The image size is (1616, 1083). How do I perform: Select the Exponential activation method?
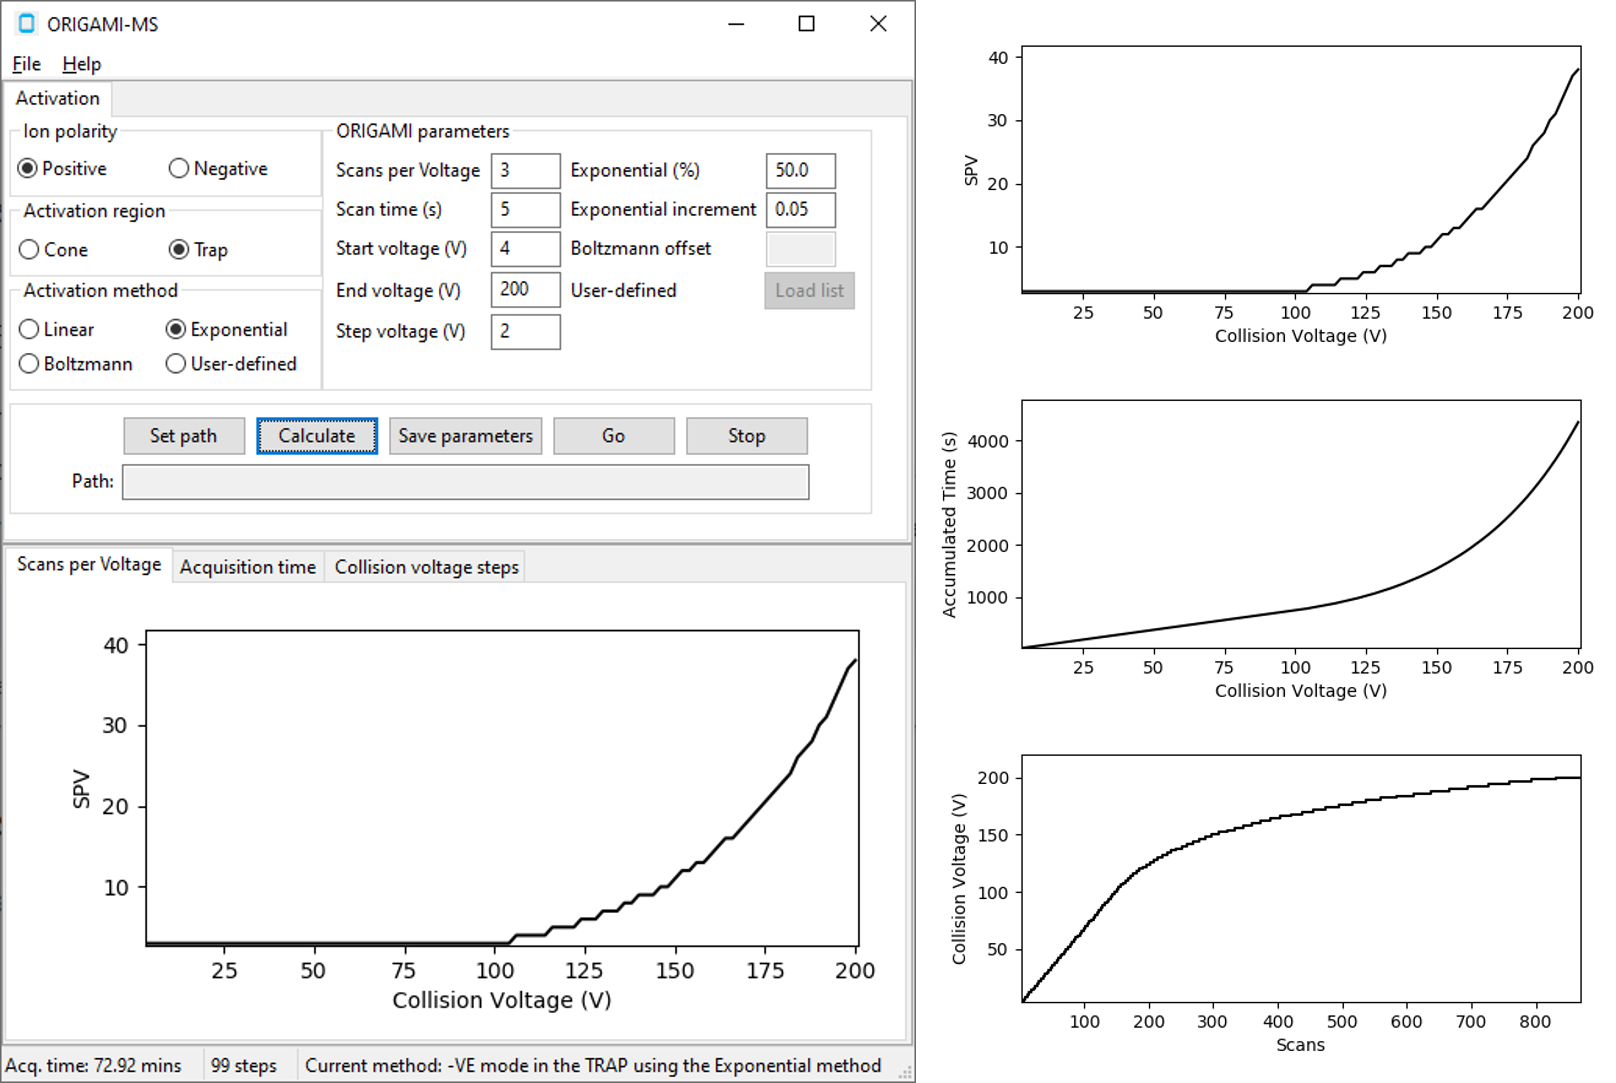click(227, 329)
